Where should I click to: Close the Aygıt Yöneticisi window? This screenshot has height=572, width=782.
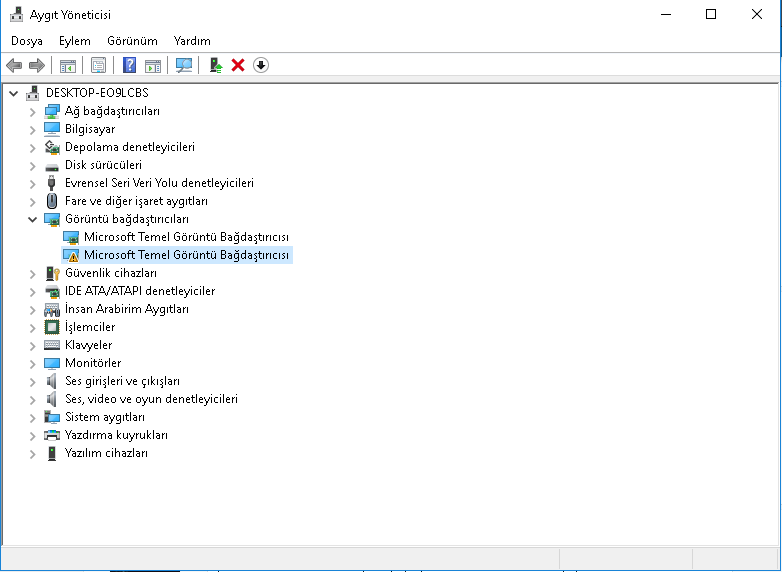tap(757, 14)
